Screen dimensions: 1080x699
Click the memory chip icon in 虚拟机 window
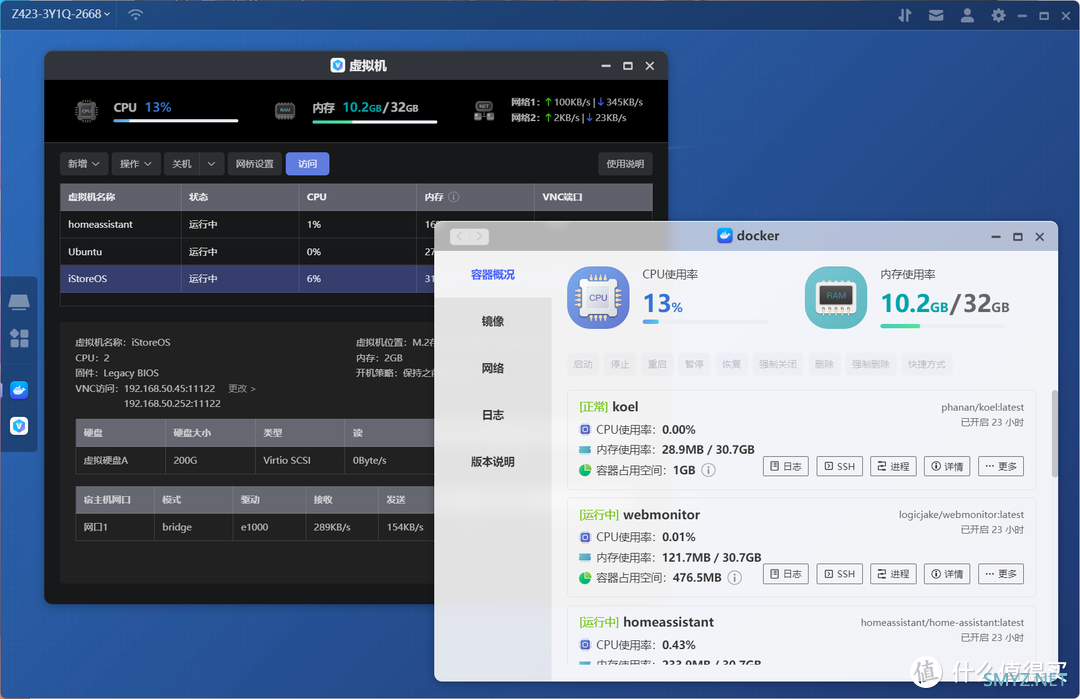click(285, 110)
